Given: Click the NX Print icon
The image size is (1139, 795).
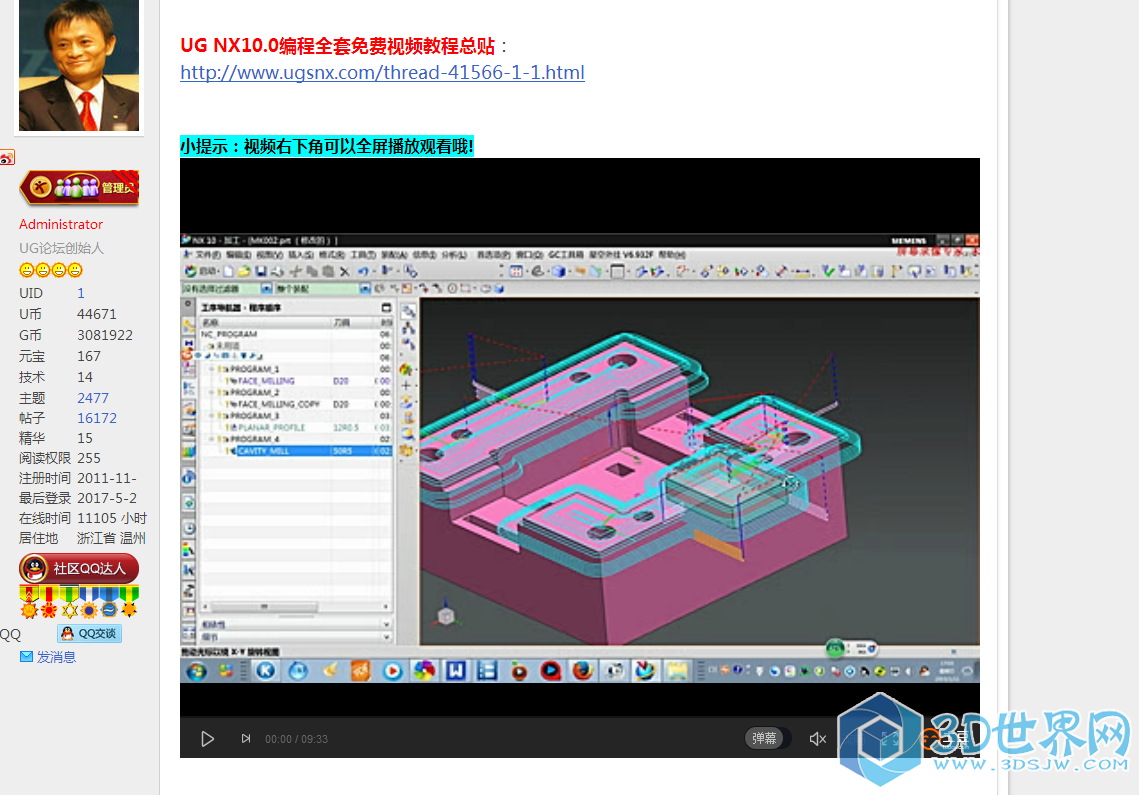Looking at the screenshot, I should (x=277, y=271).
